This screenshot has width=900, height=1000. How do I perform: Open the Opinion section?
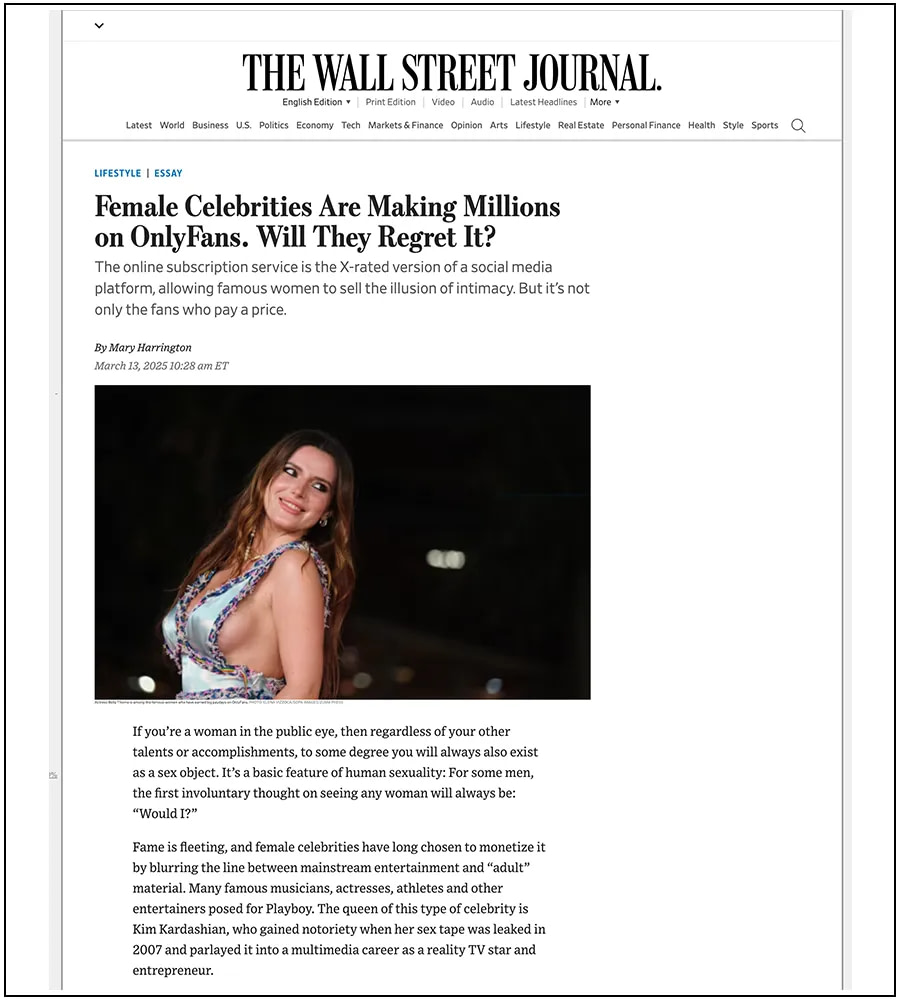point(466,125)
